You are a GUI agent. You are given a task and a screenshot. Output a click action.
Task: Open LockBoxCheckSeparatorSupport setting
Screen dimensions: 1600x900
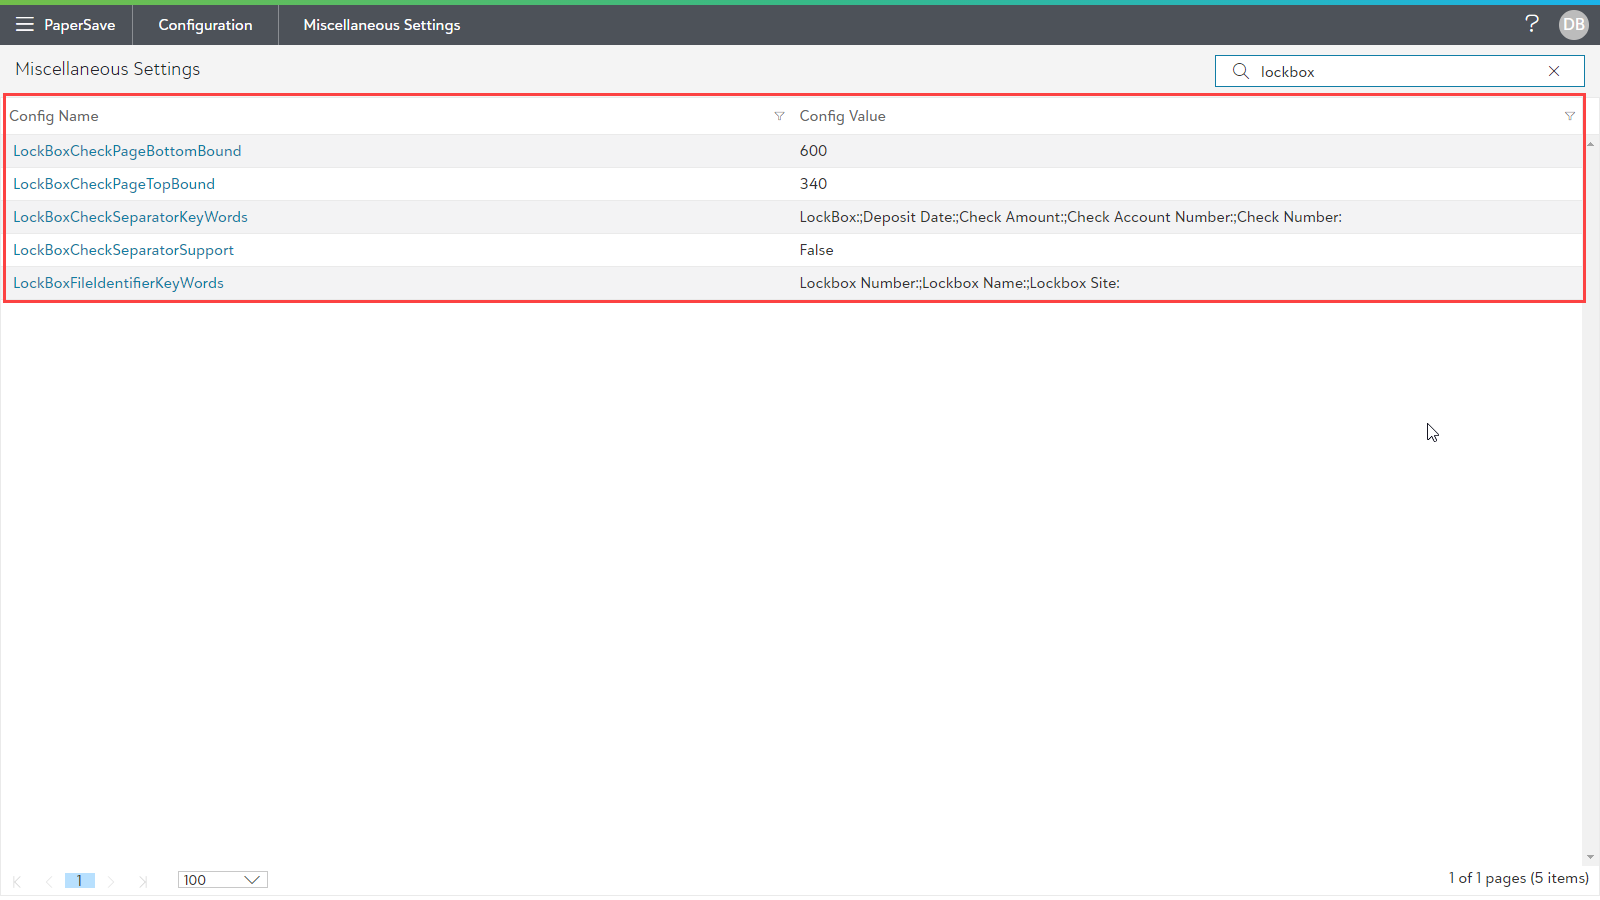pos(123,250)
